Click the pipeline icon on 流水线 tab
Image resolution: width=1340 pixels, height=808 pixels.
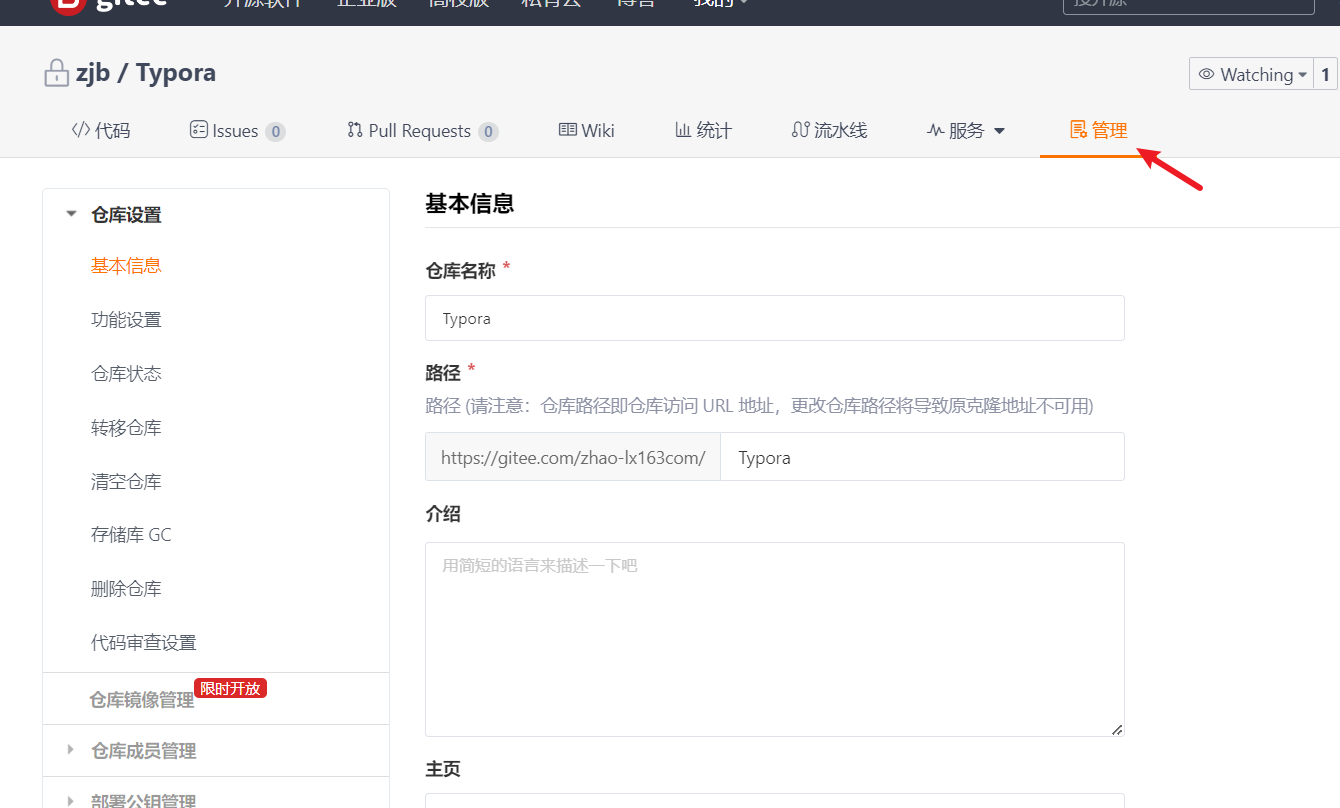tap(802, 130)
